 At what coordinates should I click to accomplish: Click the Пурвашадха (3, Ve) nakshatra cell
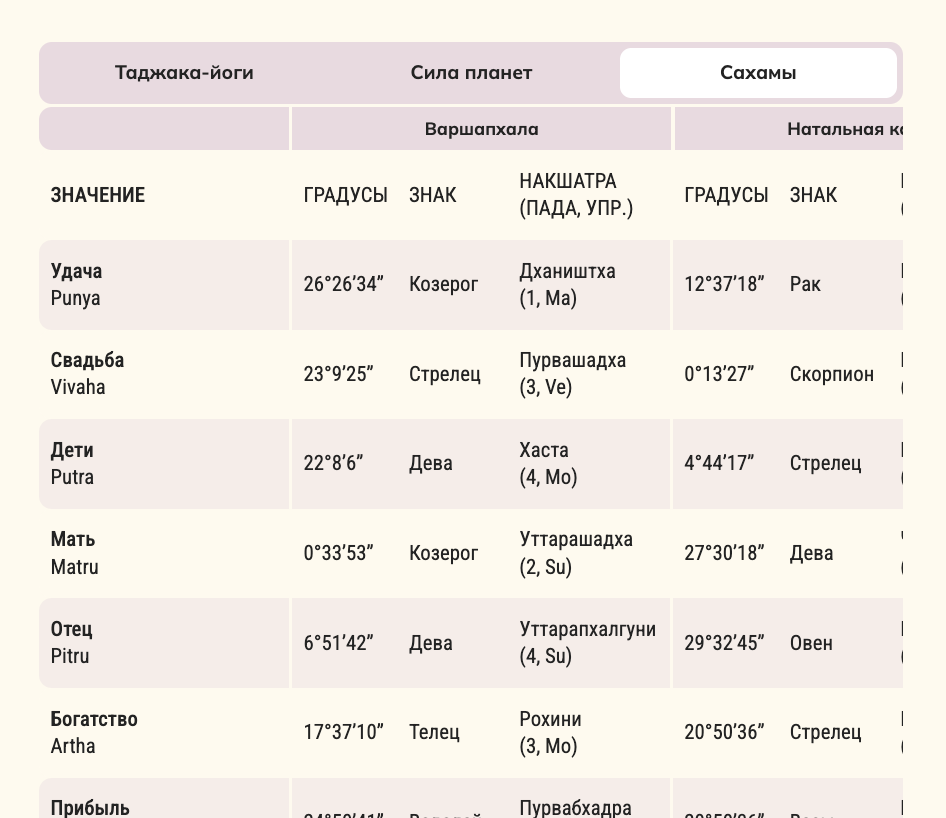573,373
